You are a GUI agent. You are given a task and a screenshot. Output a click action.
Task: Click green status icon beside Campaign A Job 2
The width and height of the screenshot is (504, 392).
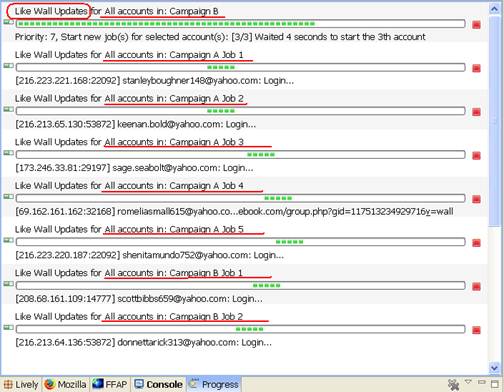click(x=8, y=109)
